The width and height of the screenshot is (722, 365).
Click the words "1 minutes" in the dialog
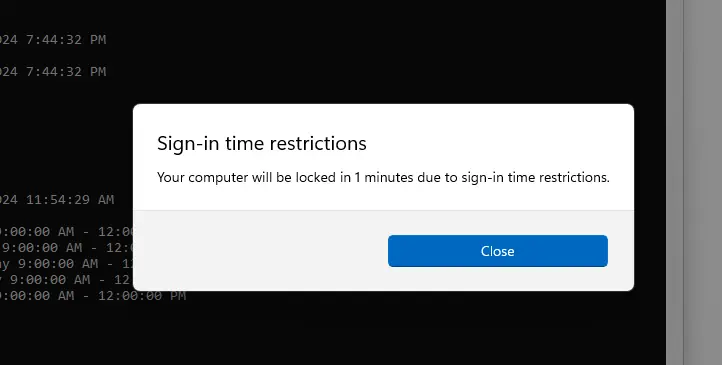click(x=384, y=177)
